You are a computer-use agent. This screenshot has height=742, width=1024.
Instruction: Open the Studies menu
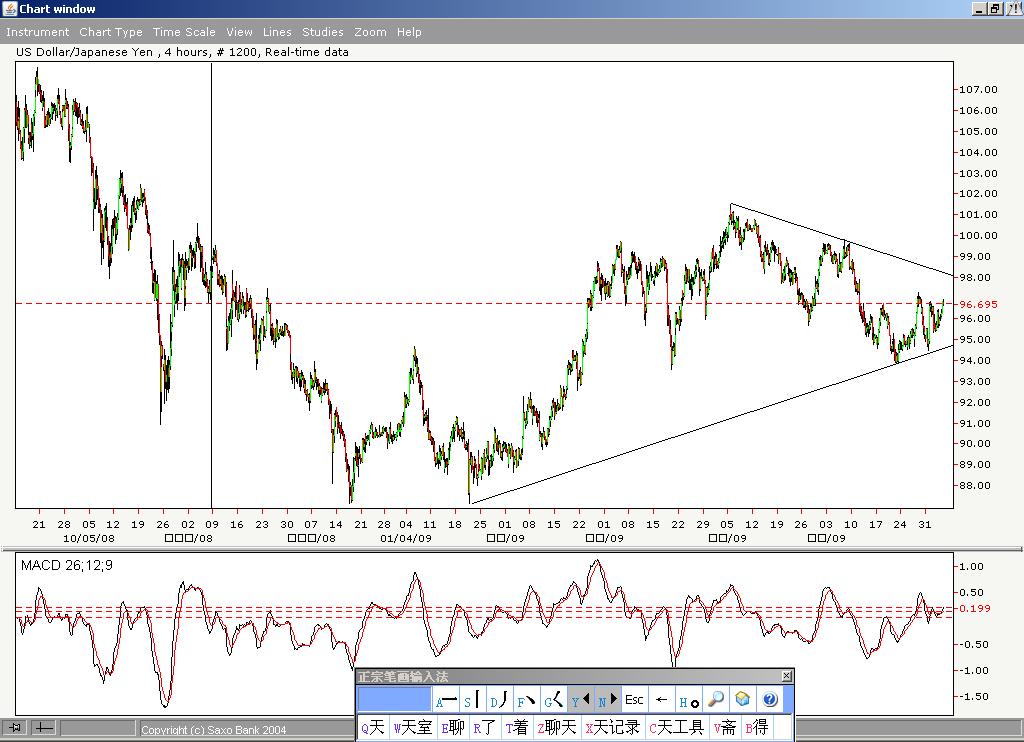point(323,32)
